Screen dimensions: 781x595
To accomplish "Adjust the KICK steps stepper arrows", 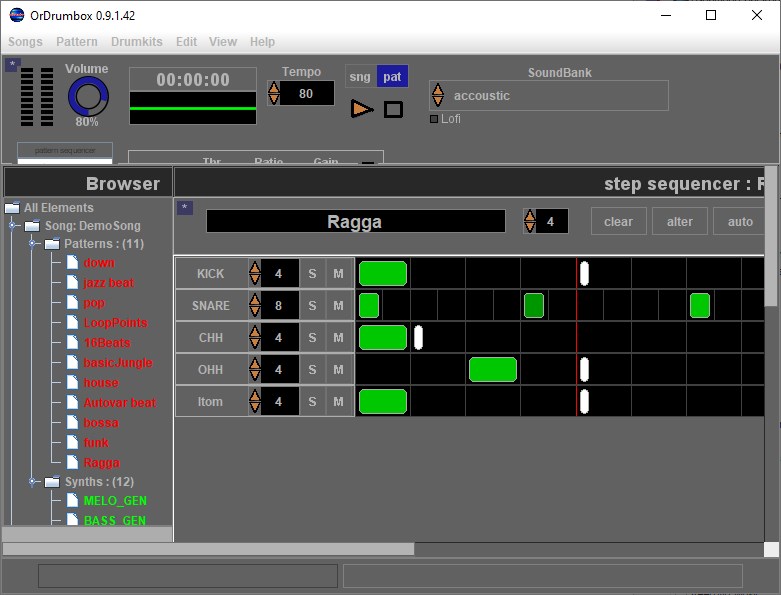I will (255, 273).
